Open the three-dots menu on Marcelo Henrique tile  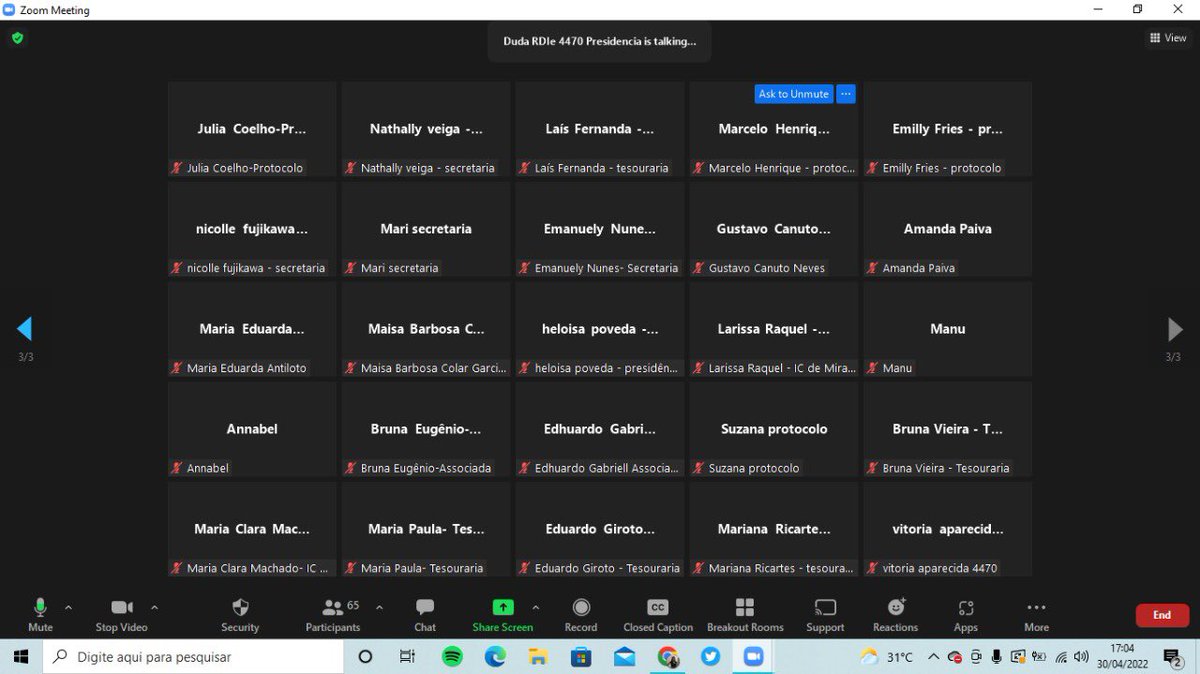click(x=846, y=94)
